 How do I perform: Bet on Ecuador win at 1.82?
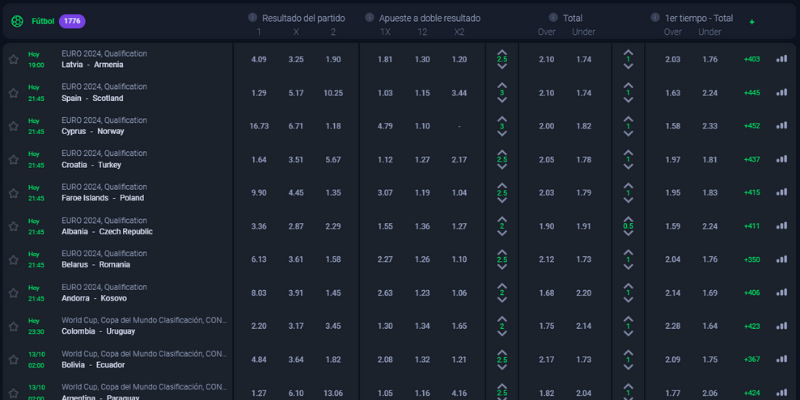(333, 360)
